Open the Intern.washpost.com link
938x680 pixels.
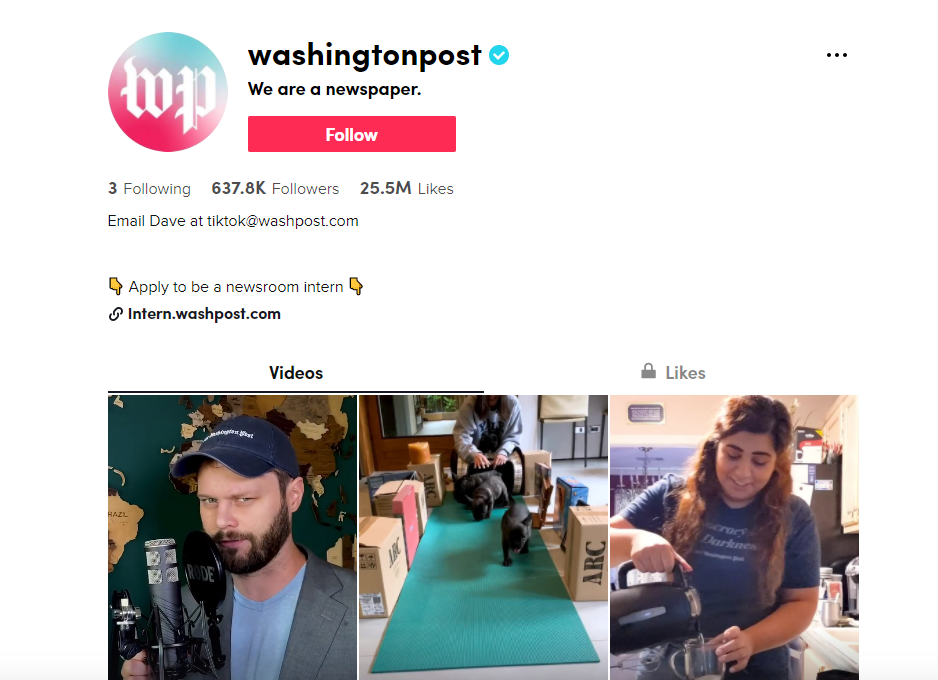pyautogui.click(x=204, y=314)
